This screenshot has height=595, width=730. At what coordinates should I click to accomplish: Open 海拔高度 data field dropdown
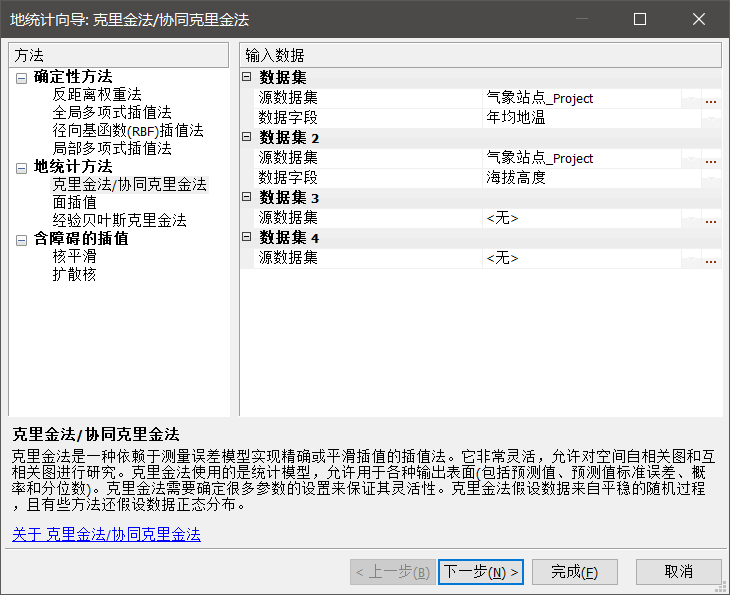coord(711,178)
